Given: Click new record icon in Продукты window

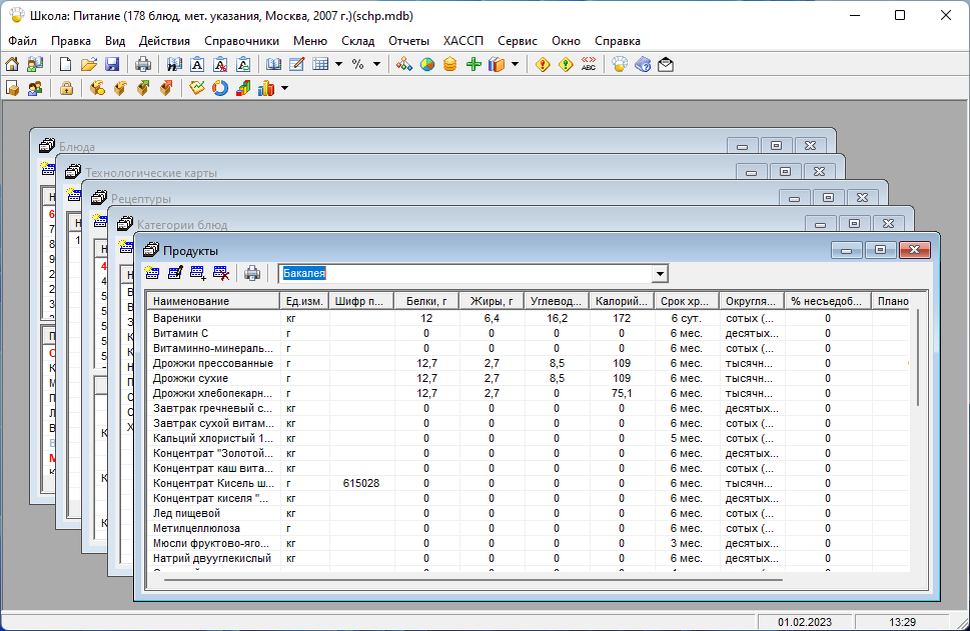Looking at the screenshot, I should (152, 273).
